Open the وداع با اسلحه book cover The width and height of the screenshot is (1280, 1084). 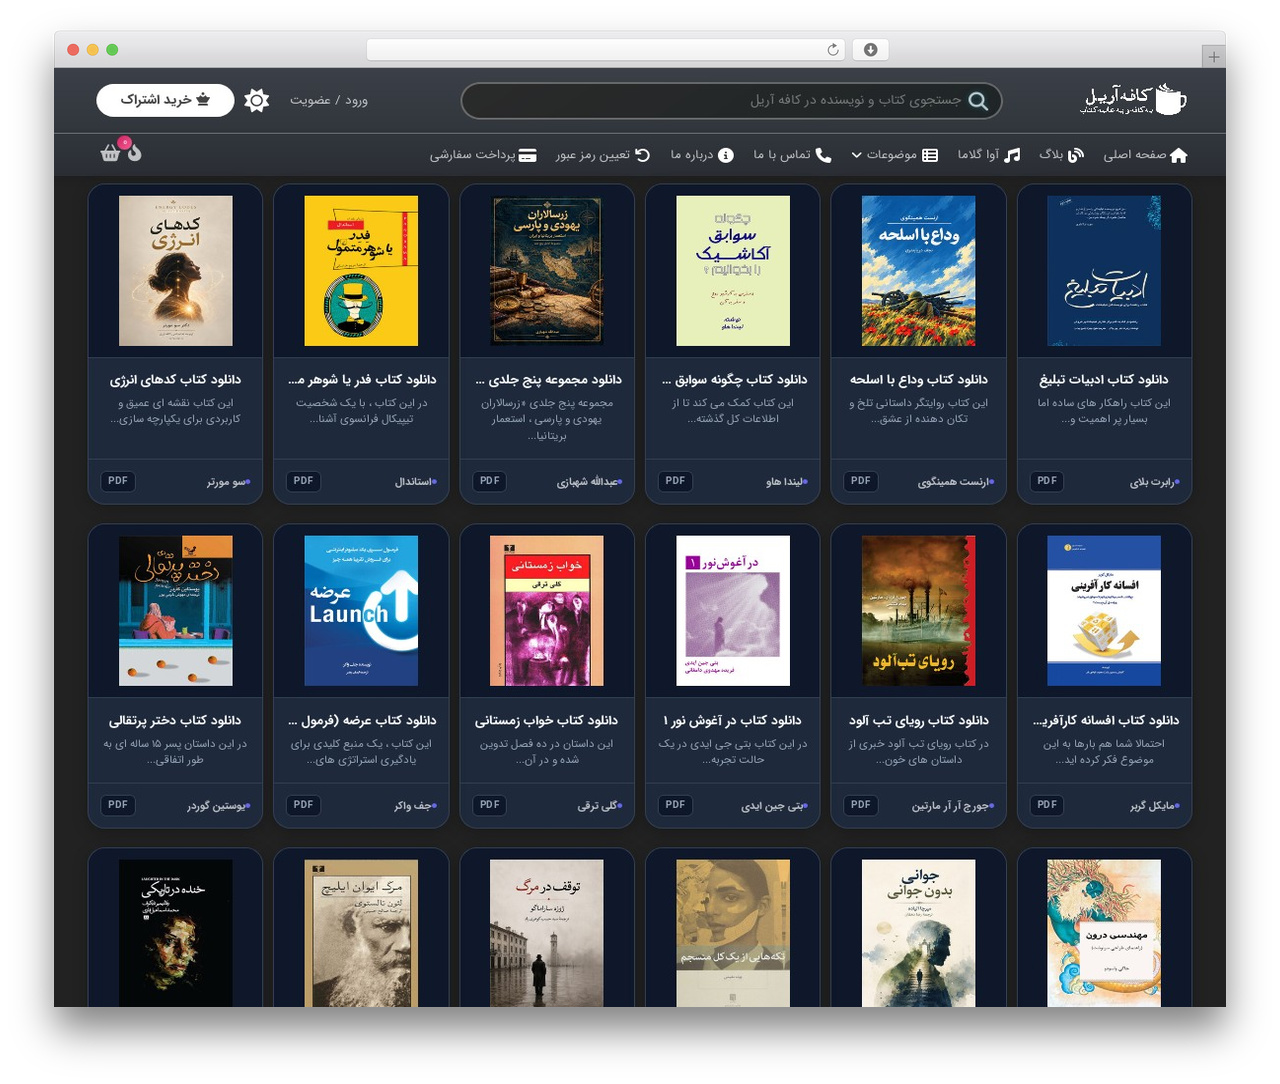click(919, 271)
